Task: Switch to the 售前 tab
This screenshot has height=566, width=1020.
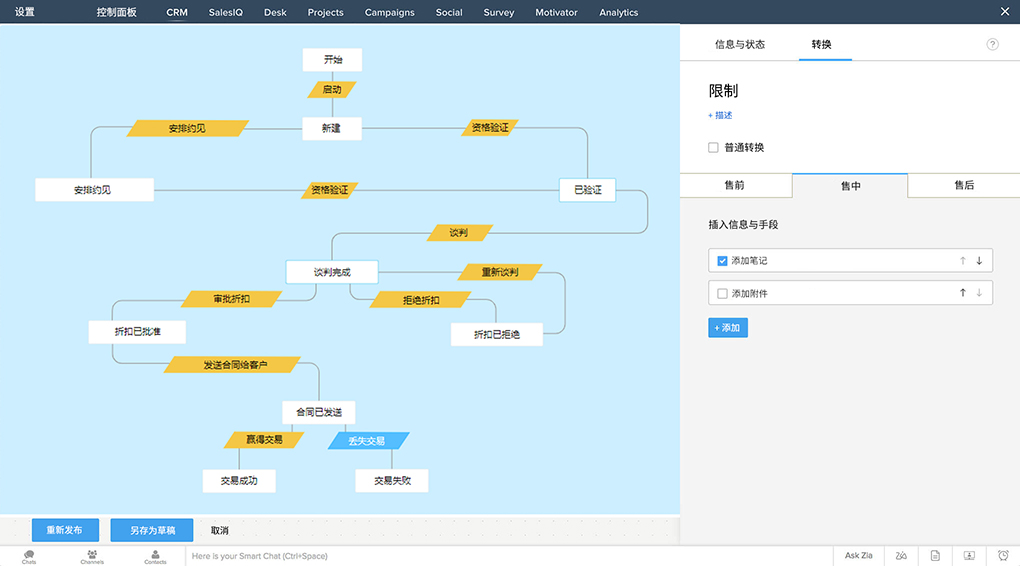Action: pyautogui.click(x=734, y=186)
